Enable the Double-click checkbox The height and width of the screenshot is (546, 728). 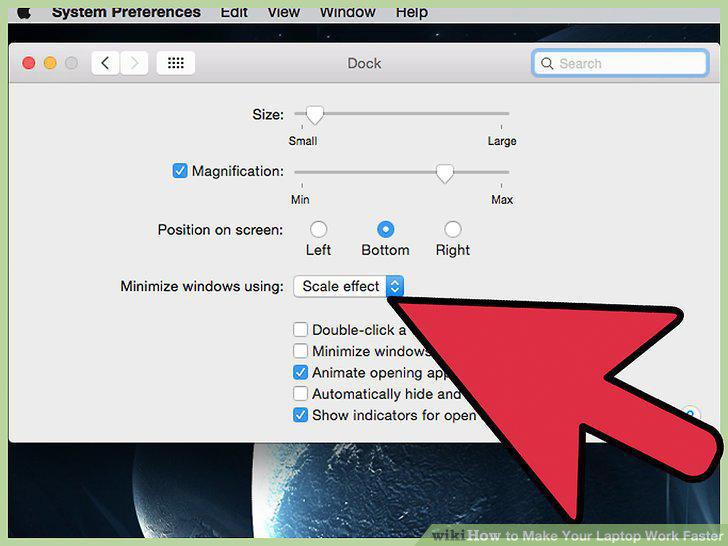click(x=300, y=330)
